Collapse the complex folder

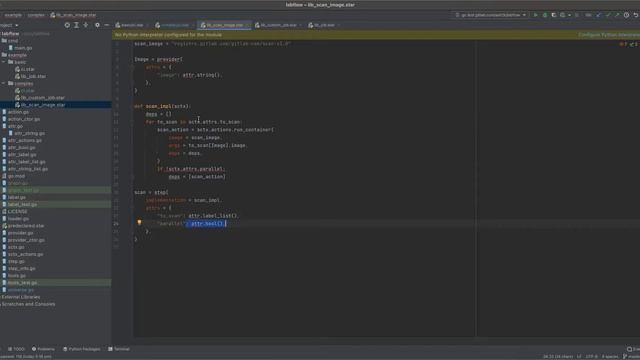pos(4,83)
